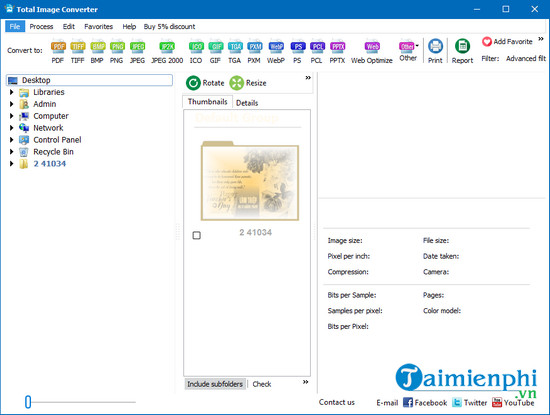
Task: Click the Web Optimize icon
Action: pyautogui.click(x=372, y=51)
